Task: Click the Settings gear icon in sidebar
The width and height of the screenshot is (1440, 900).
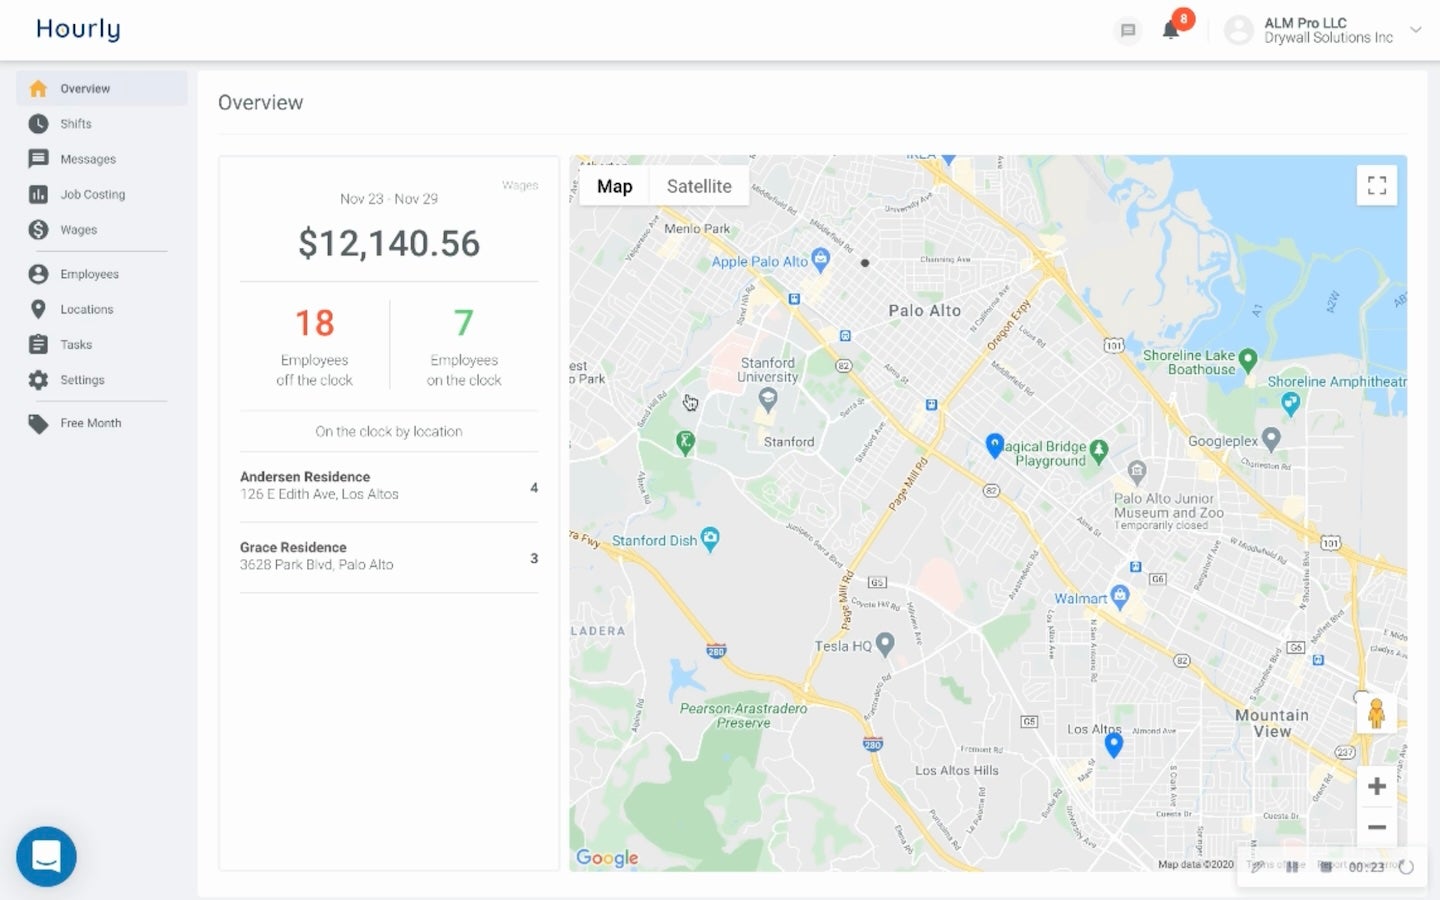Action: point(38,380)
